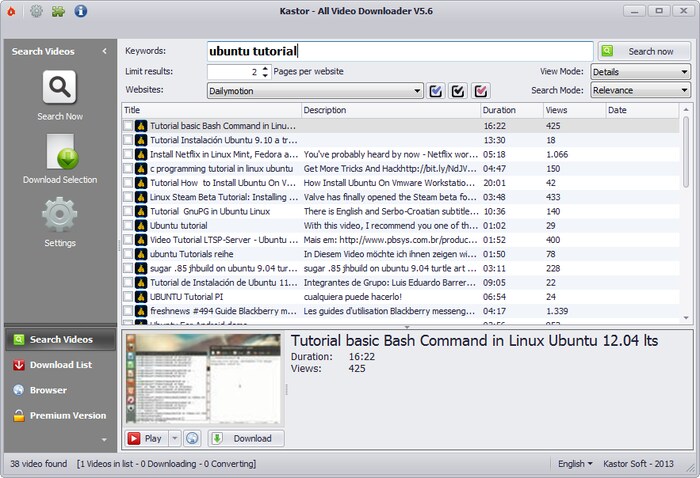
Task: Open the Download List section
Action: click(60, 365)
